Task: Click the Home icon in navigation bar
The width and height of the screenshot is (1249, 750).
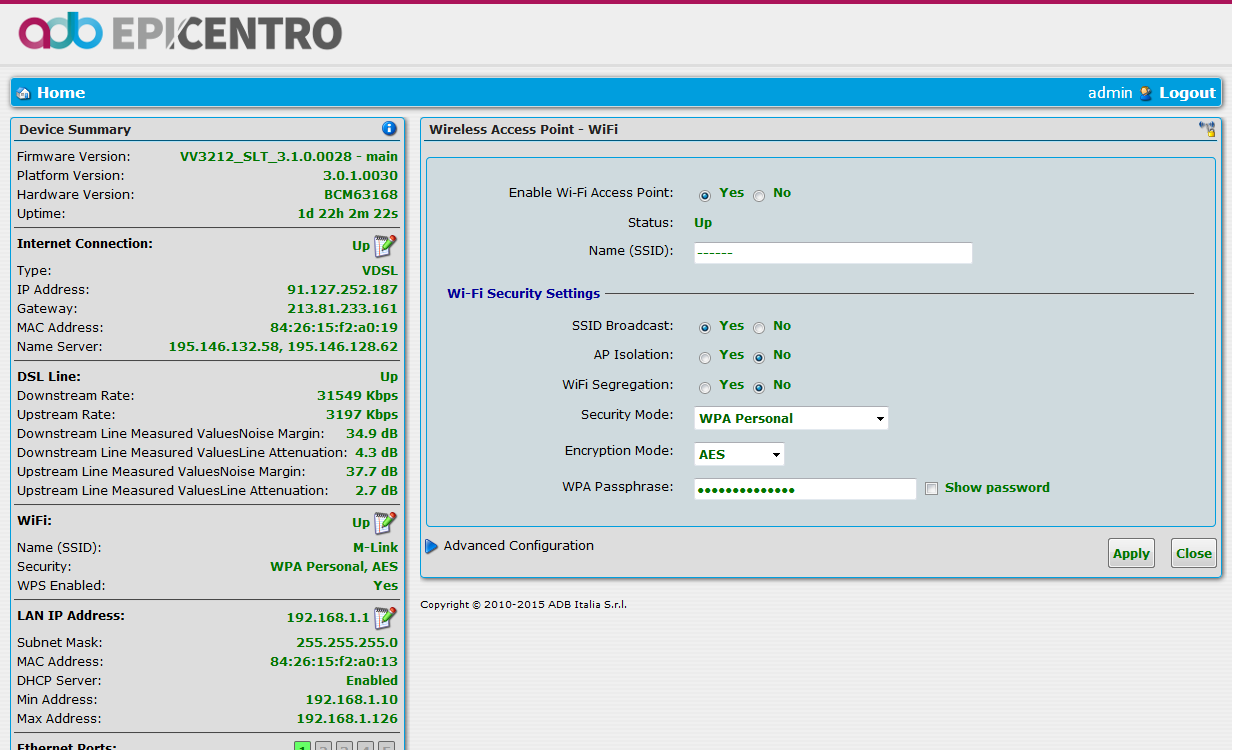Action: tap(24, 93)
